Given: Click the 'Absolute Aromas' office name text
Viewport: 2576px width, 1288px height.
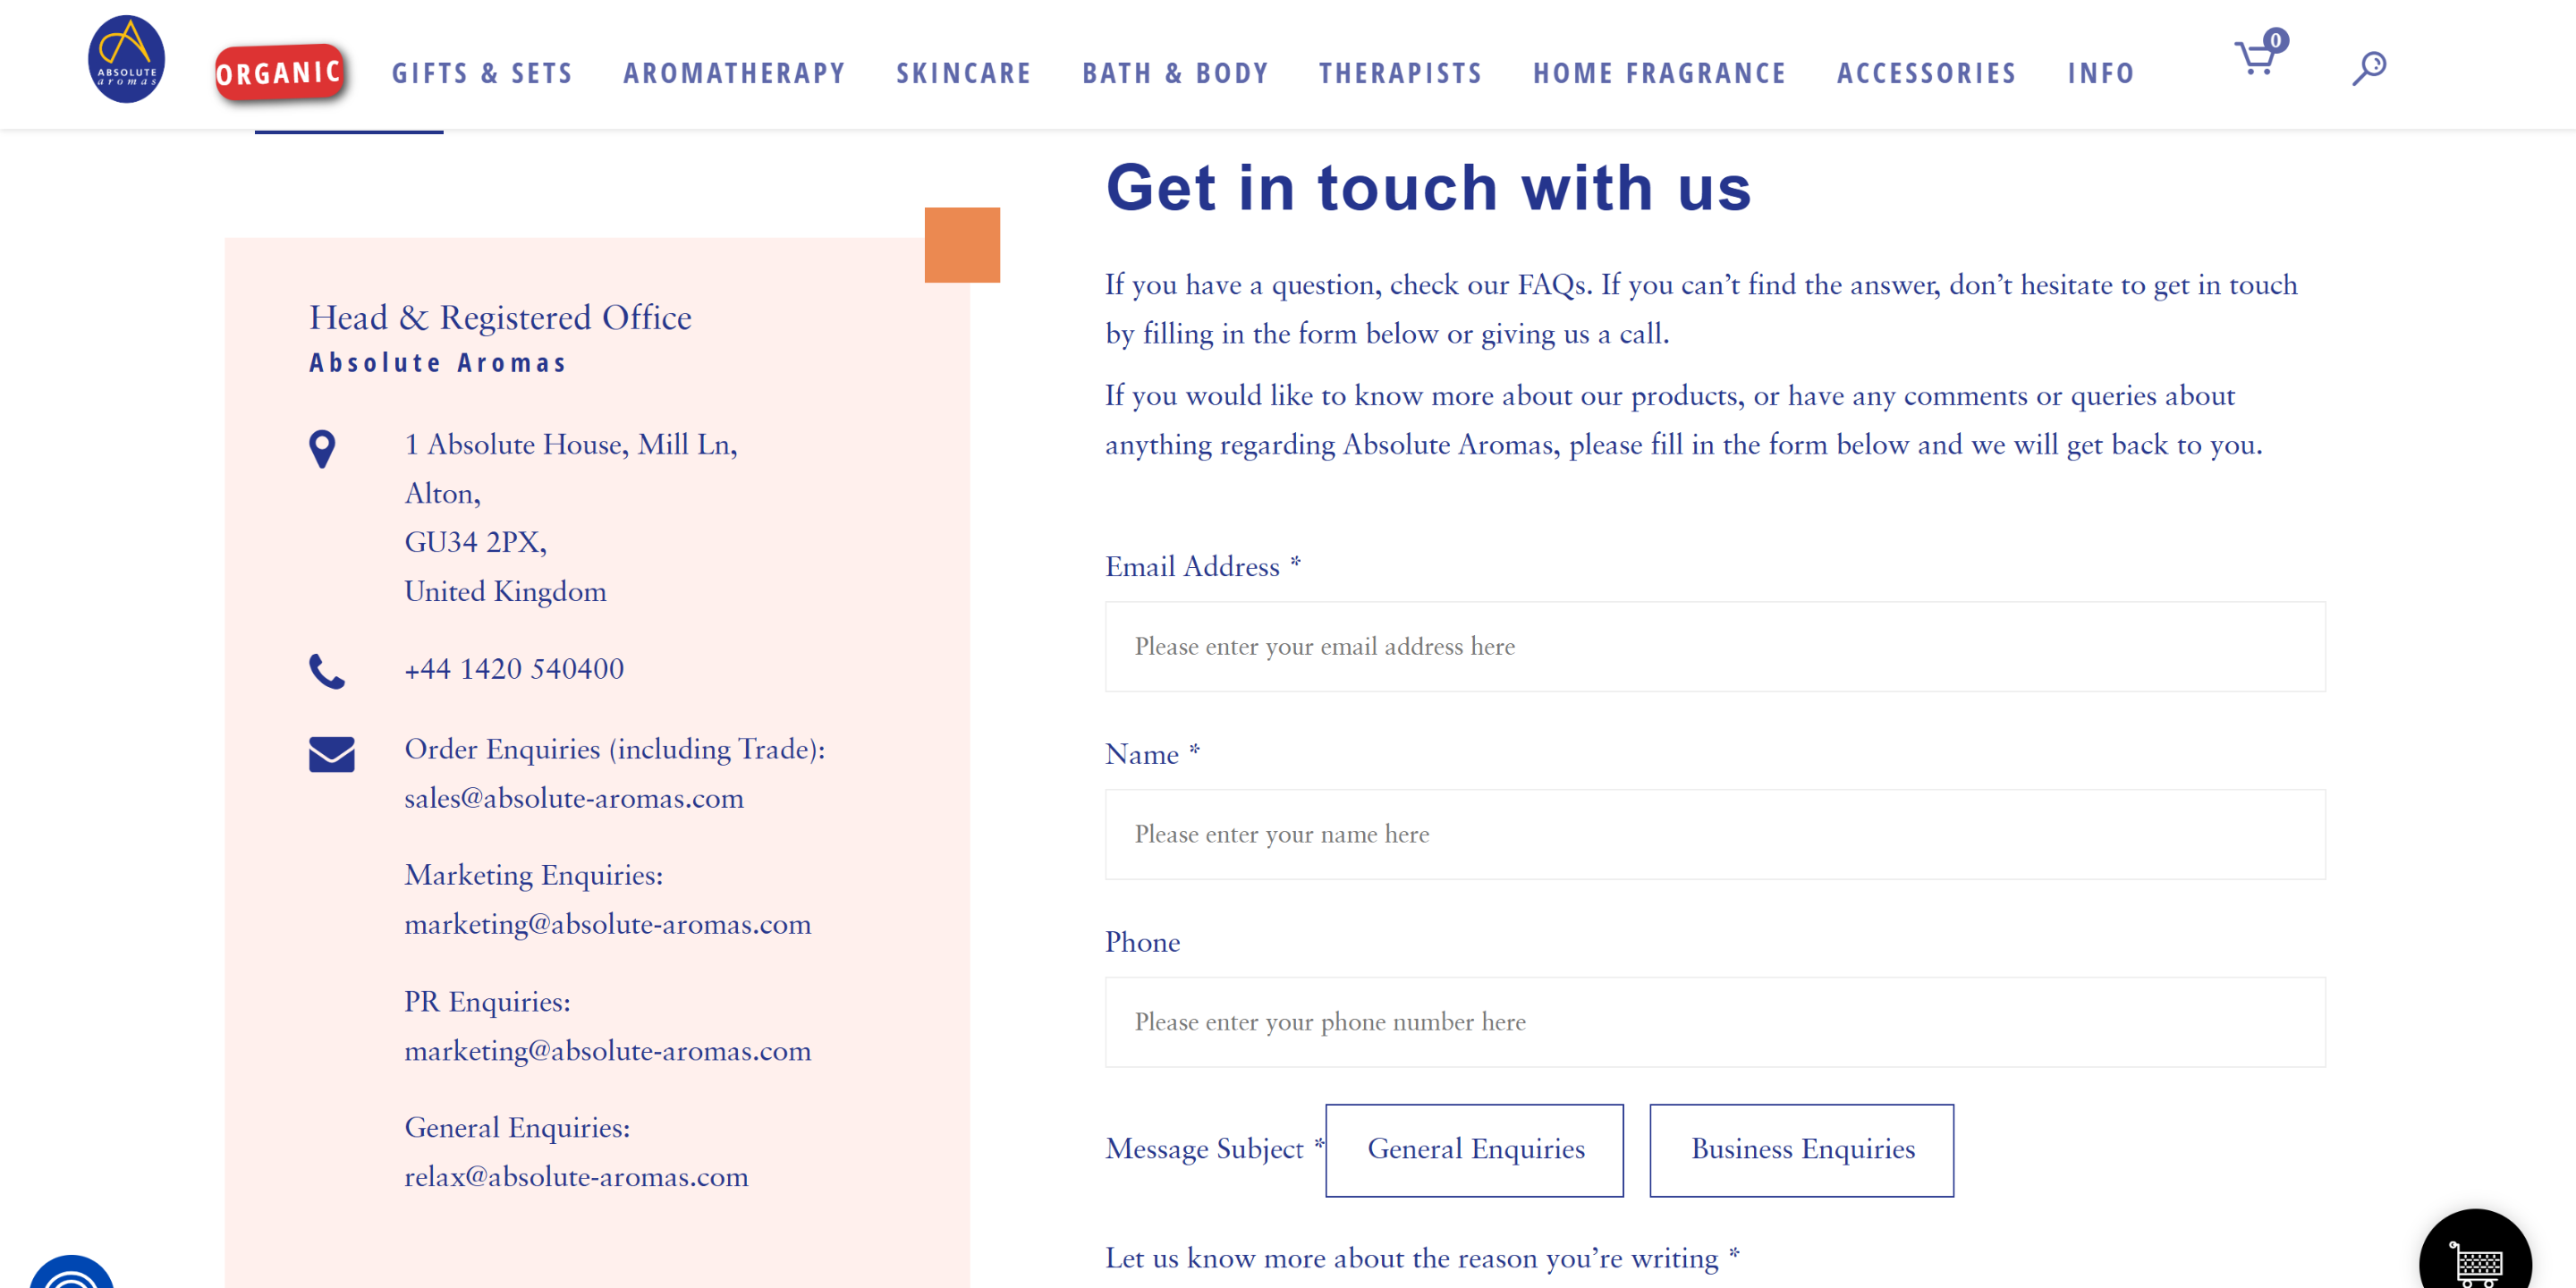Looking at the screenshot, I should 438,363.
